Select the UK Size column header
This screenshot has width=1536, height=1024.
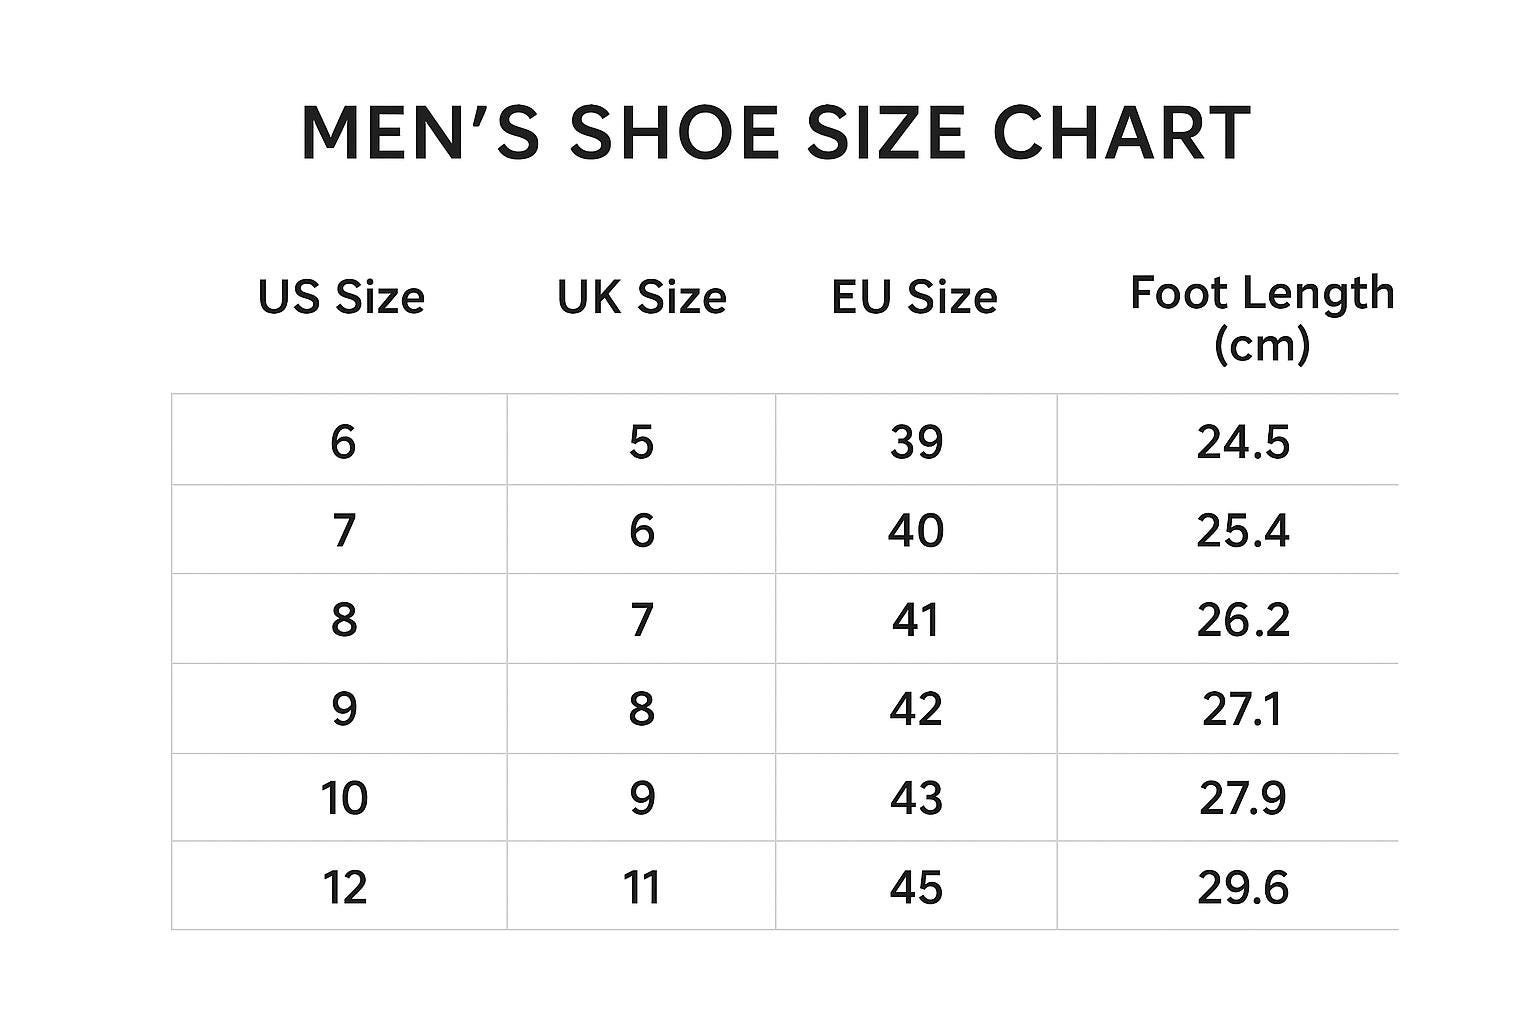641,297
